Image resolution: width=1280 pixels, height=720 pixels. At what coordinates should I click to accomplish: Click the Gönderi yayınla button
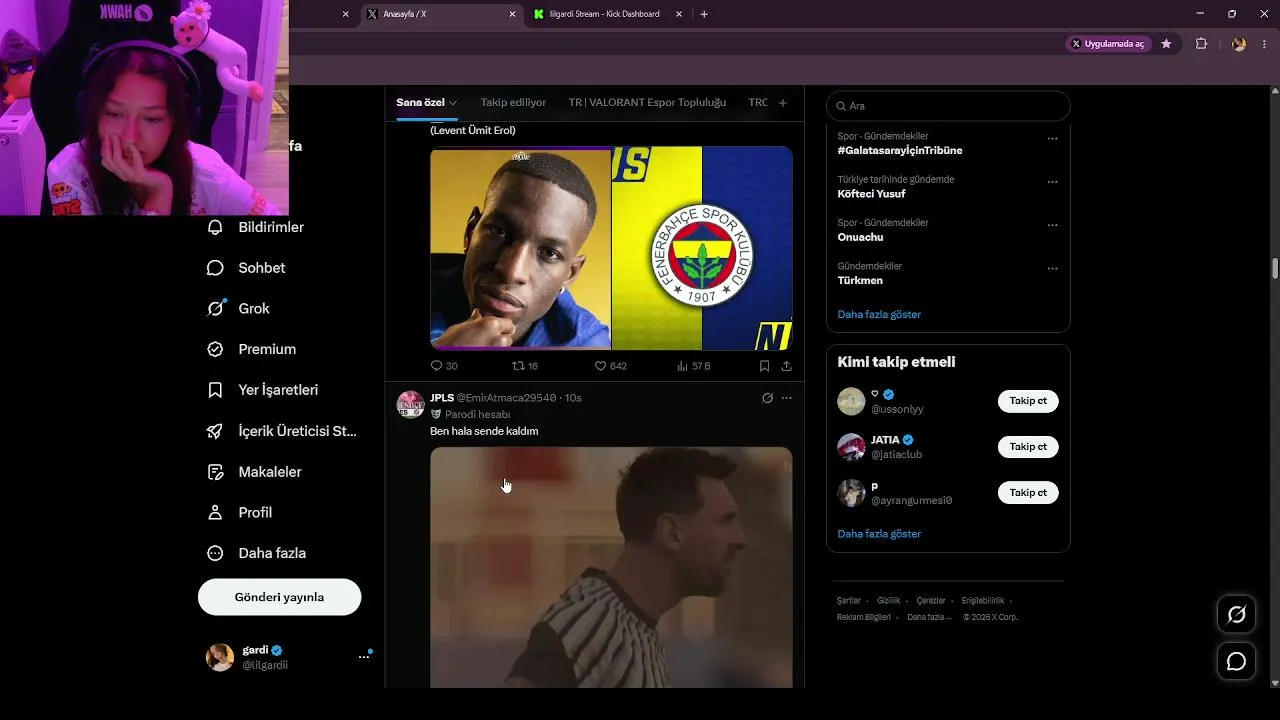point(279,597)
